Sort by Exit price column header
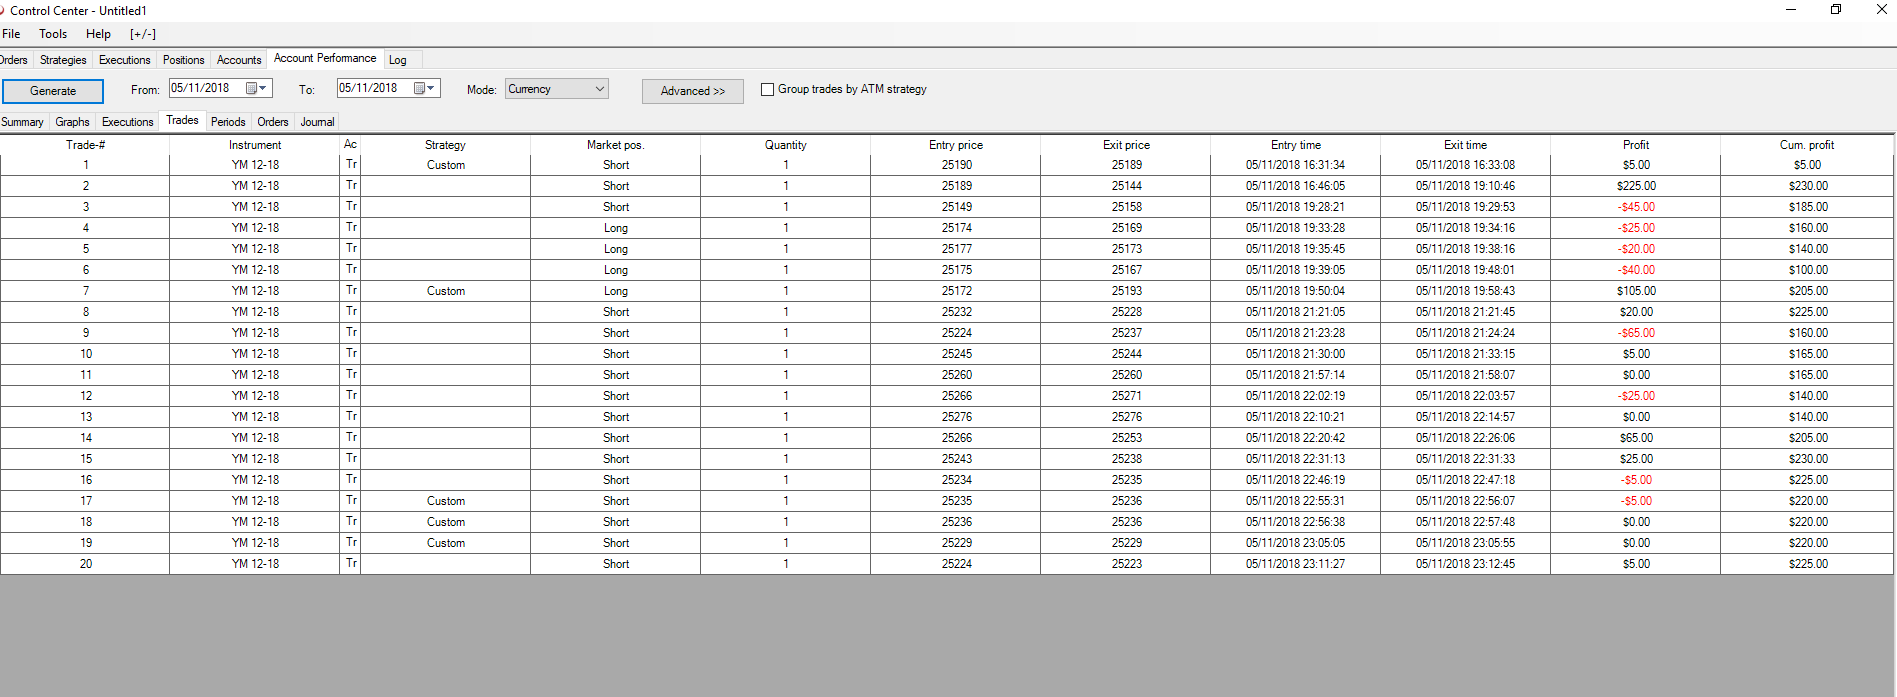1897x697 pixels. [x=1126, y=145]
